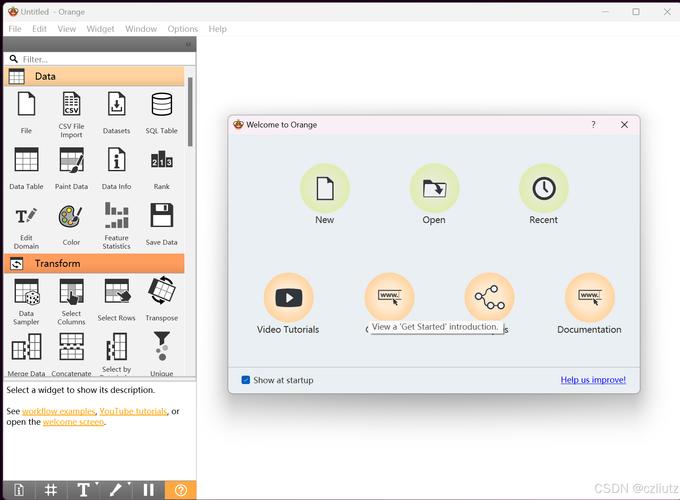Open the Options menu
Screen dimensions: 680x500
click(182, 29)
